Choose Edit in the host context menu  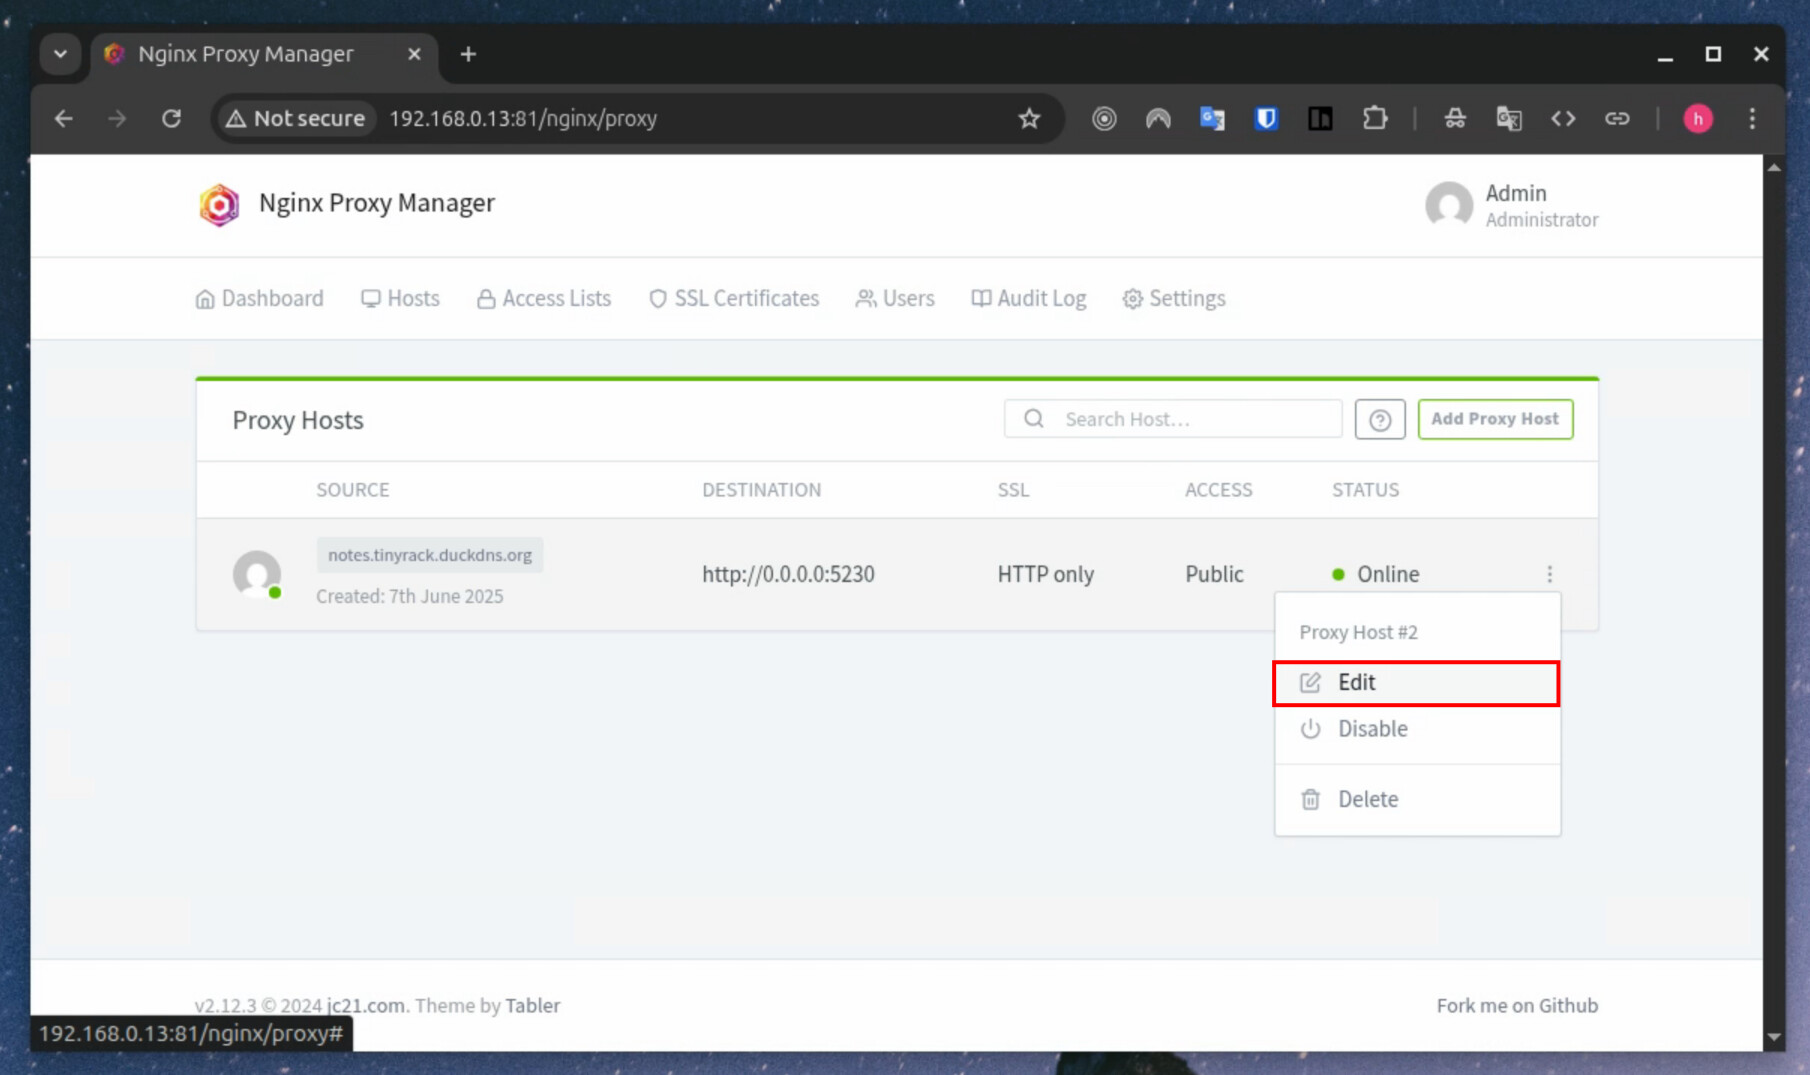(1416, 683)
